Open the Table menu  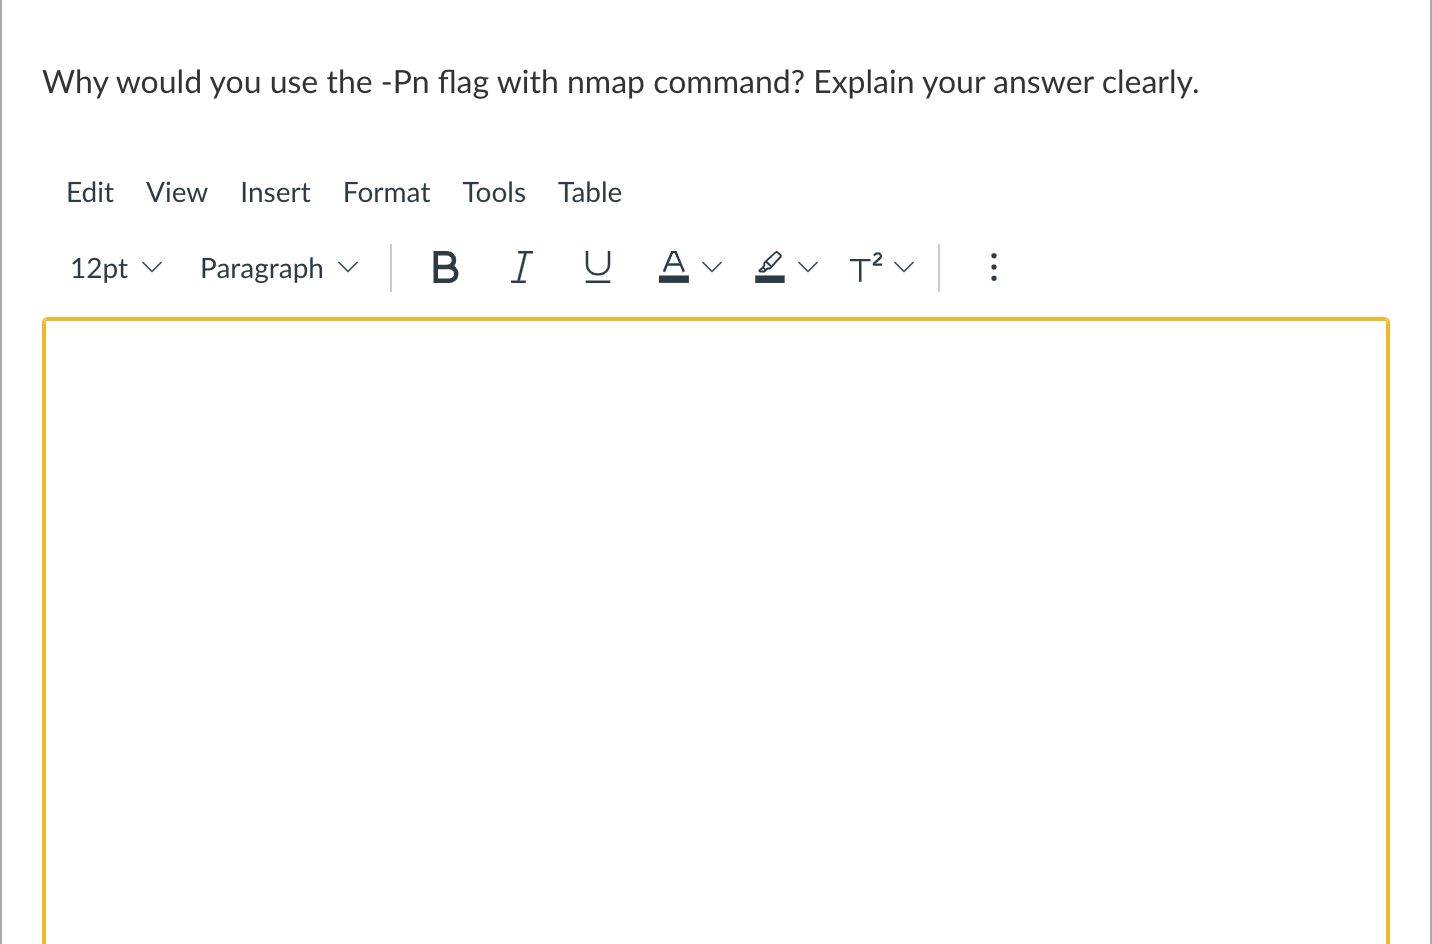pyautogui.click(x=589, y=192)
